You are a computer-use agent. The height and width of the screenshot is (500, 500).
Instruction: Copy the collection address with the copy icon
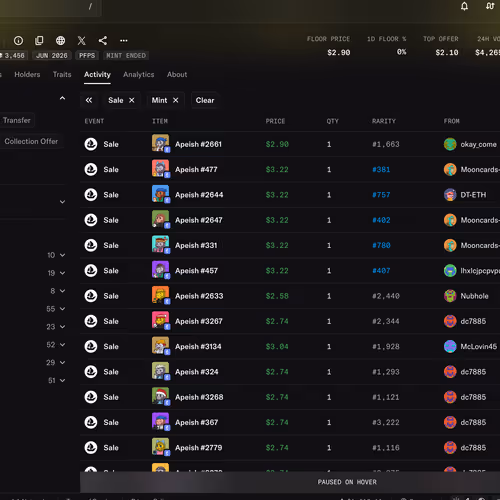(39, 41)
